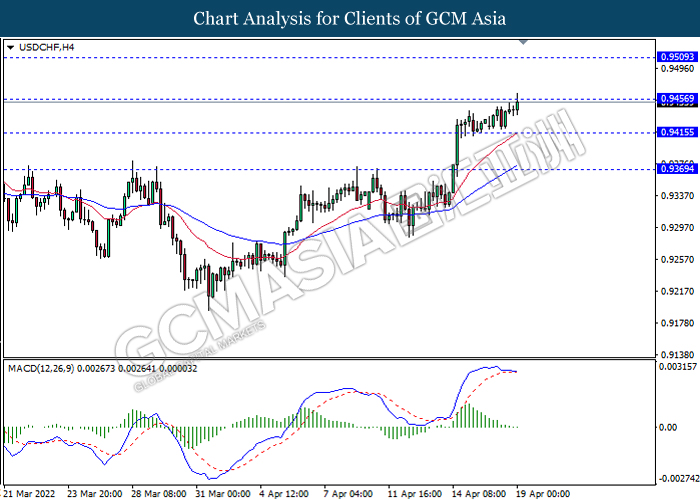The image size is (700, 500).
Task: Click the 7 Apr 04:00 time label
Action: (348, 494)
